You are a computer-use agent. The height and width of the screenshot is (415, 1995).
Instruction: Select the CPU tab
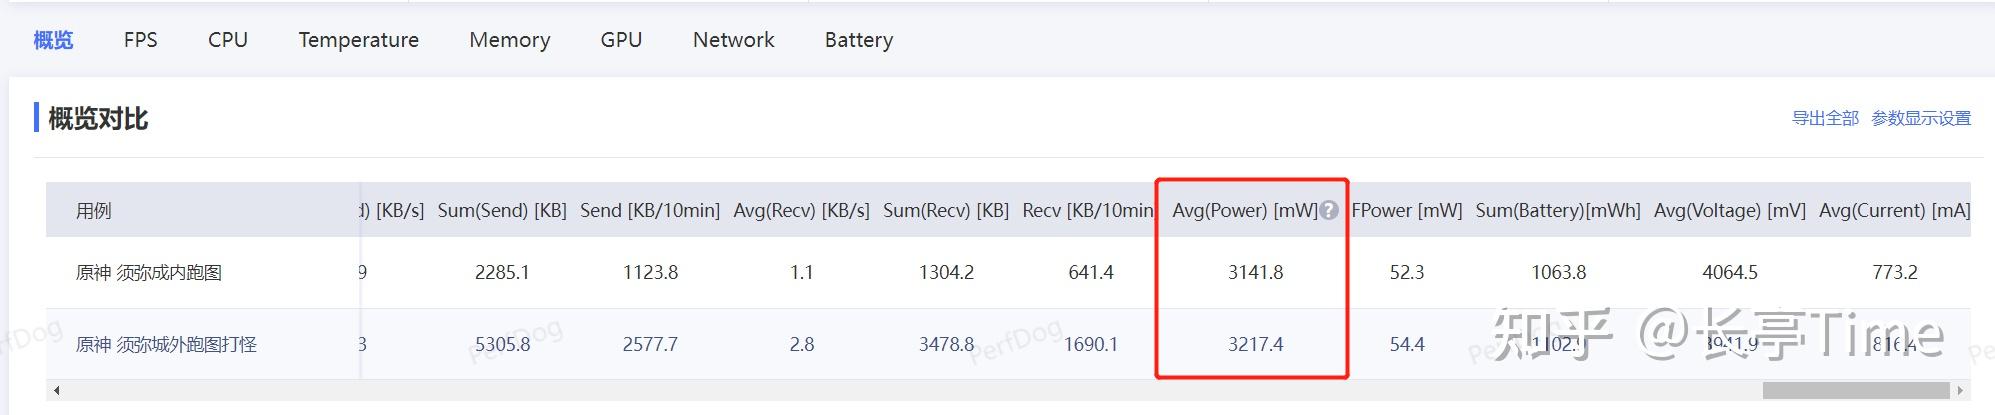[228, 40]
